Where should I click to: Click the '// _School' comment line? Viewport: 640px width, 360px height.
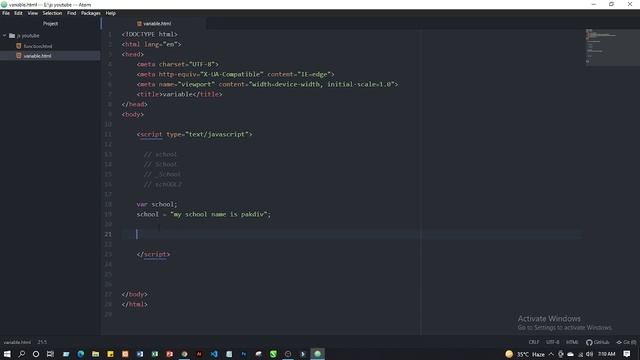coord(162,174)
